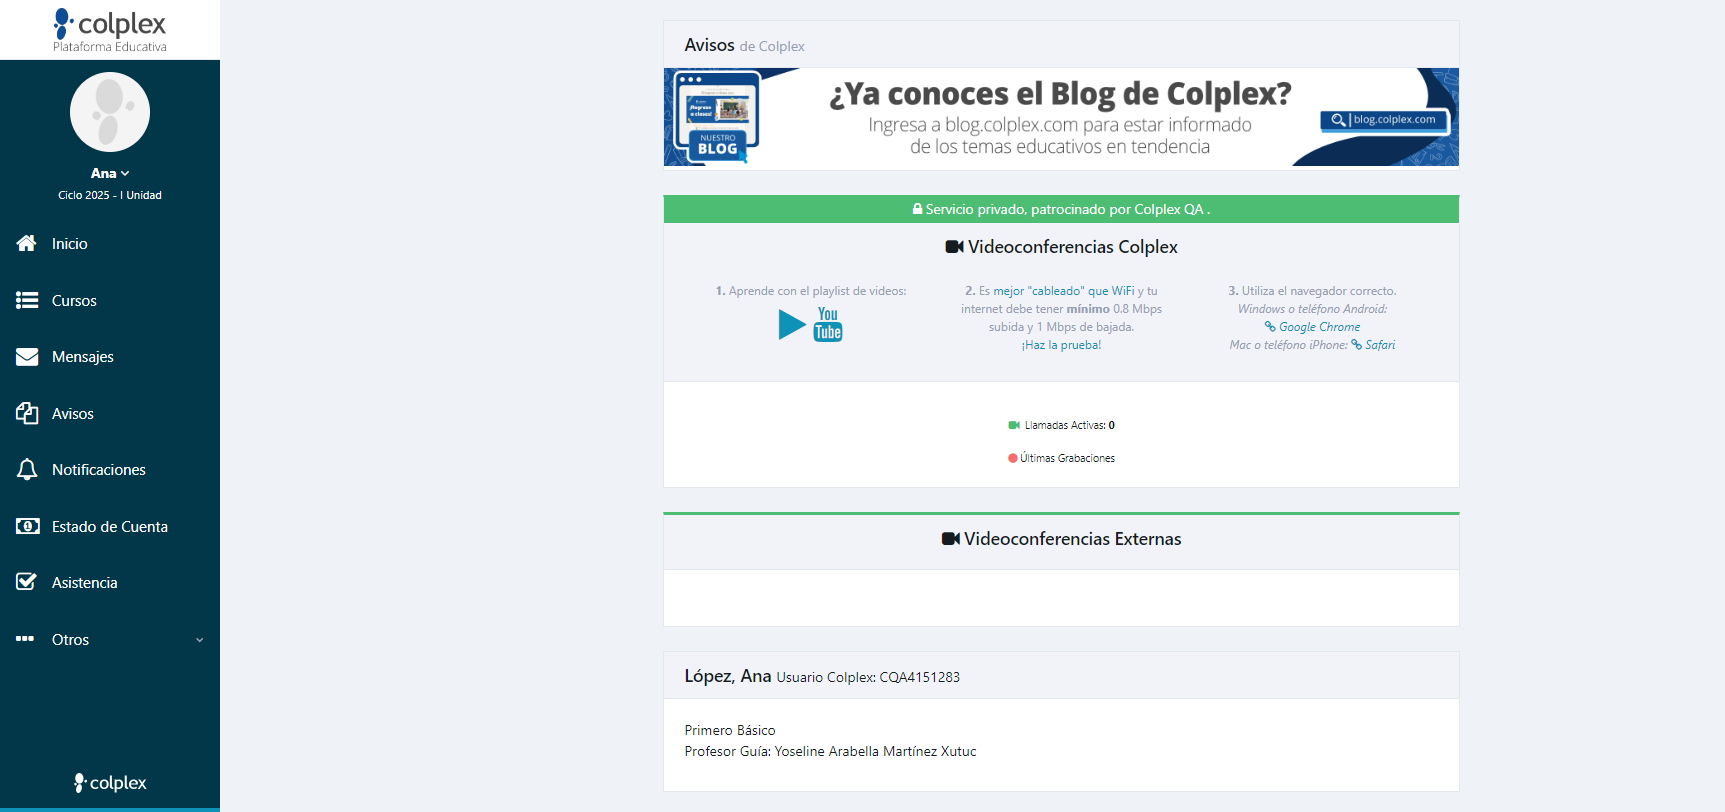Expand the Ana user dropdown
The width and height of the screenshot is (1725, 812).
pyautogui.click(x=110, y=173)
